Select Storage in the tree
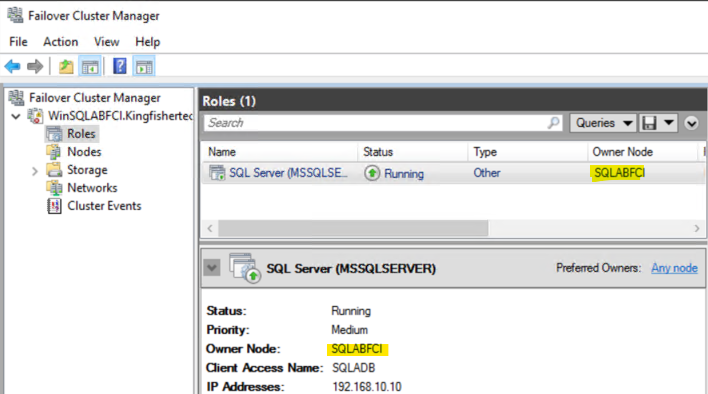The width and height of the screenshot is (708, 394). tap(87, 170)
